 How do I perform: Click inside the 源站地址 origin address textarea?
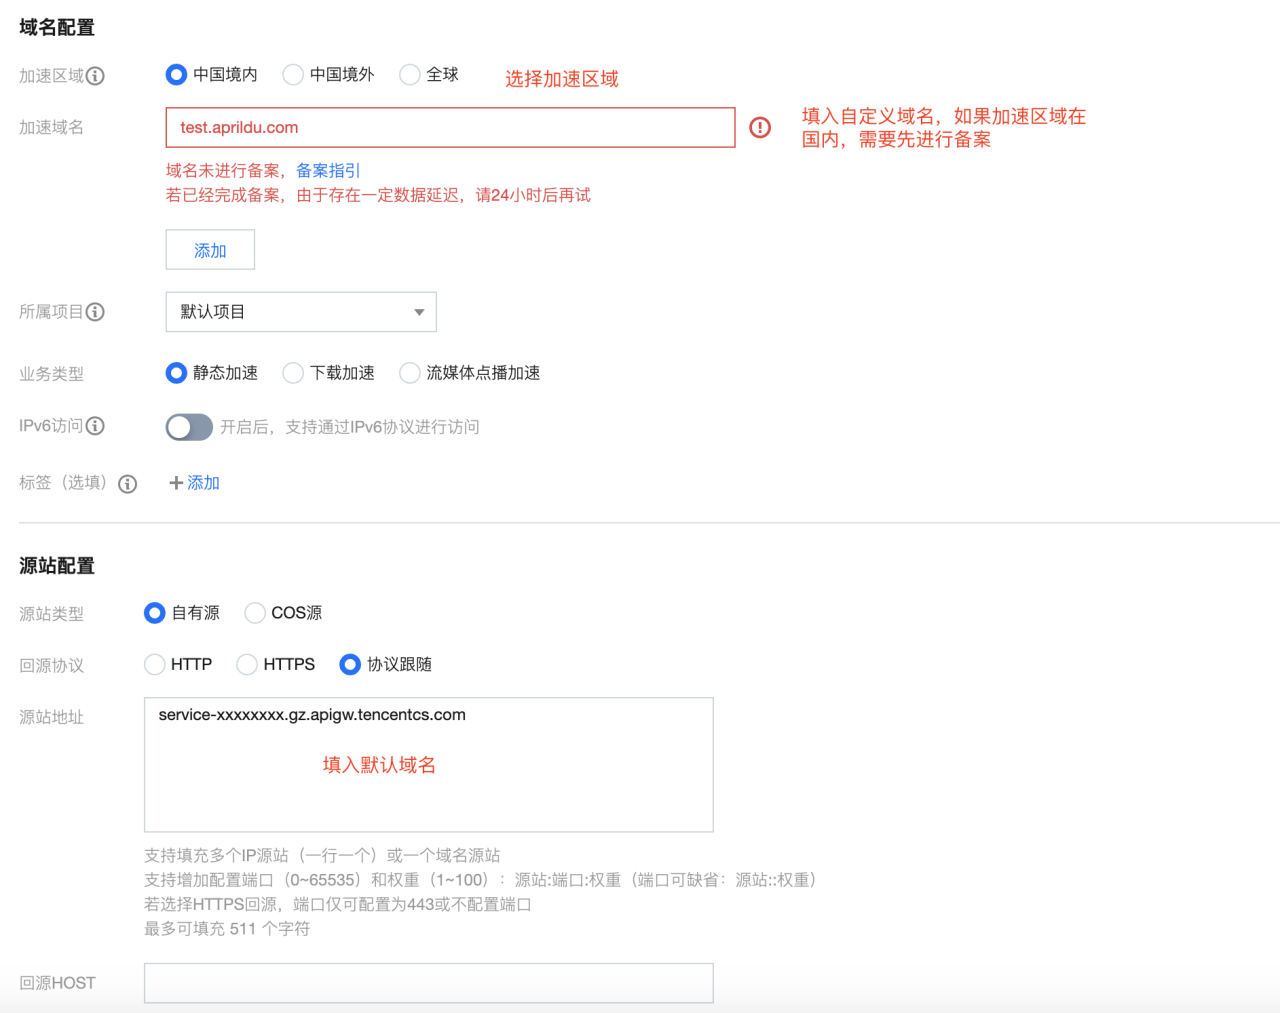[x=428, y=765]
